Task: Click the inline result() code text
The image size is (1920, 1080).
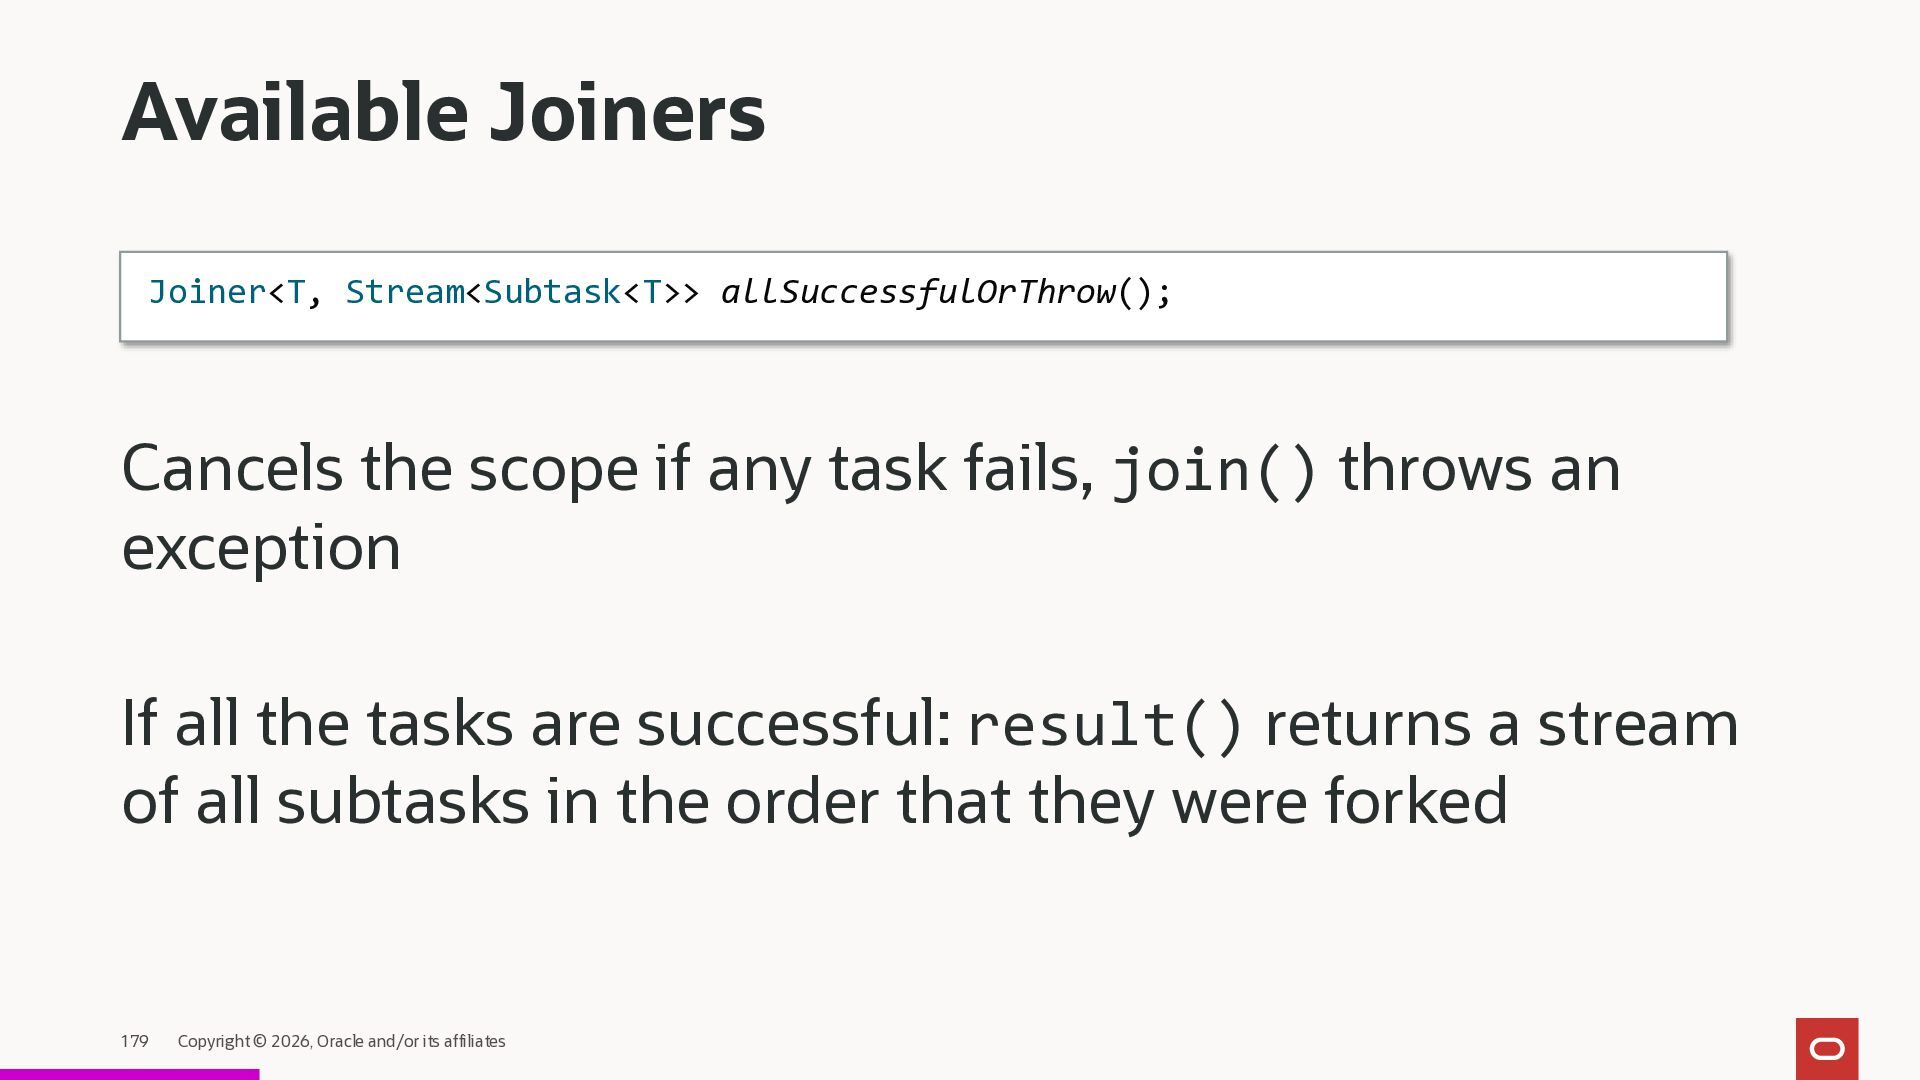Action: [1106, 724]
